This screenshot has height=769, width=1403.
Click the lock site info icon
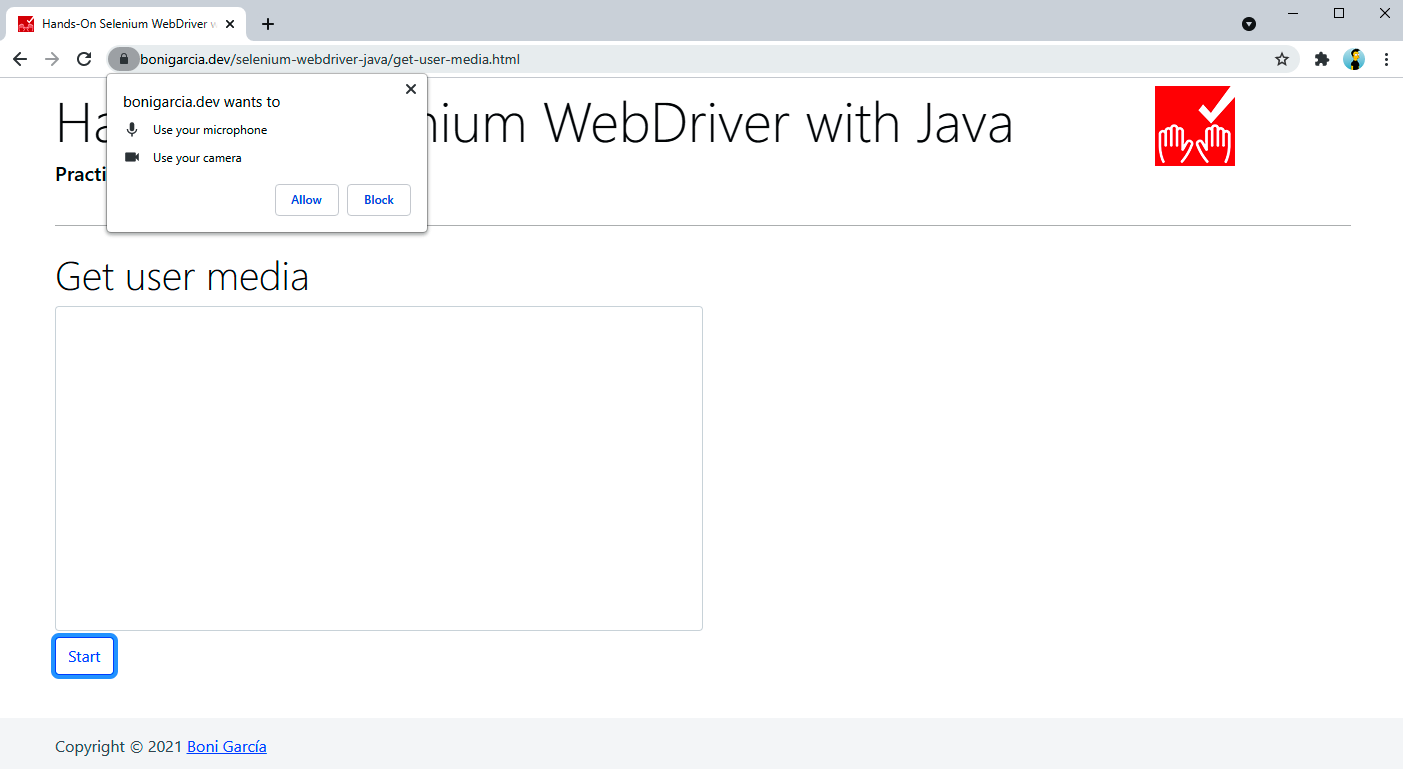(x=123, y=59)
